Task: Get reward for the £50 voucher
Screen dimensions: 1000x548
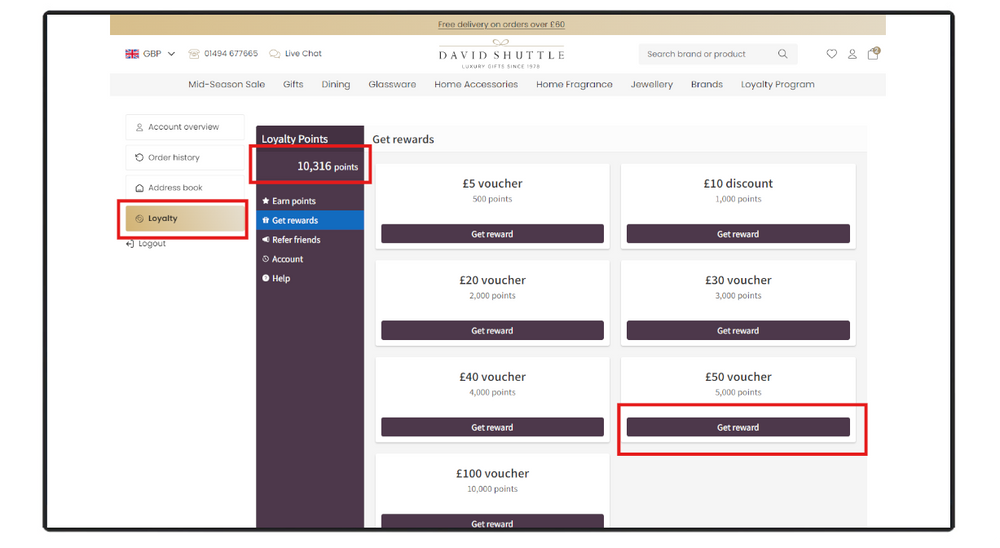Action: (738, 427)
